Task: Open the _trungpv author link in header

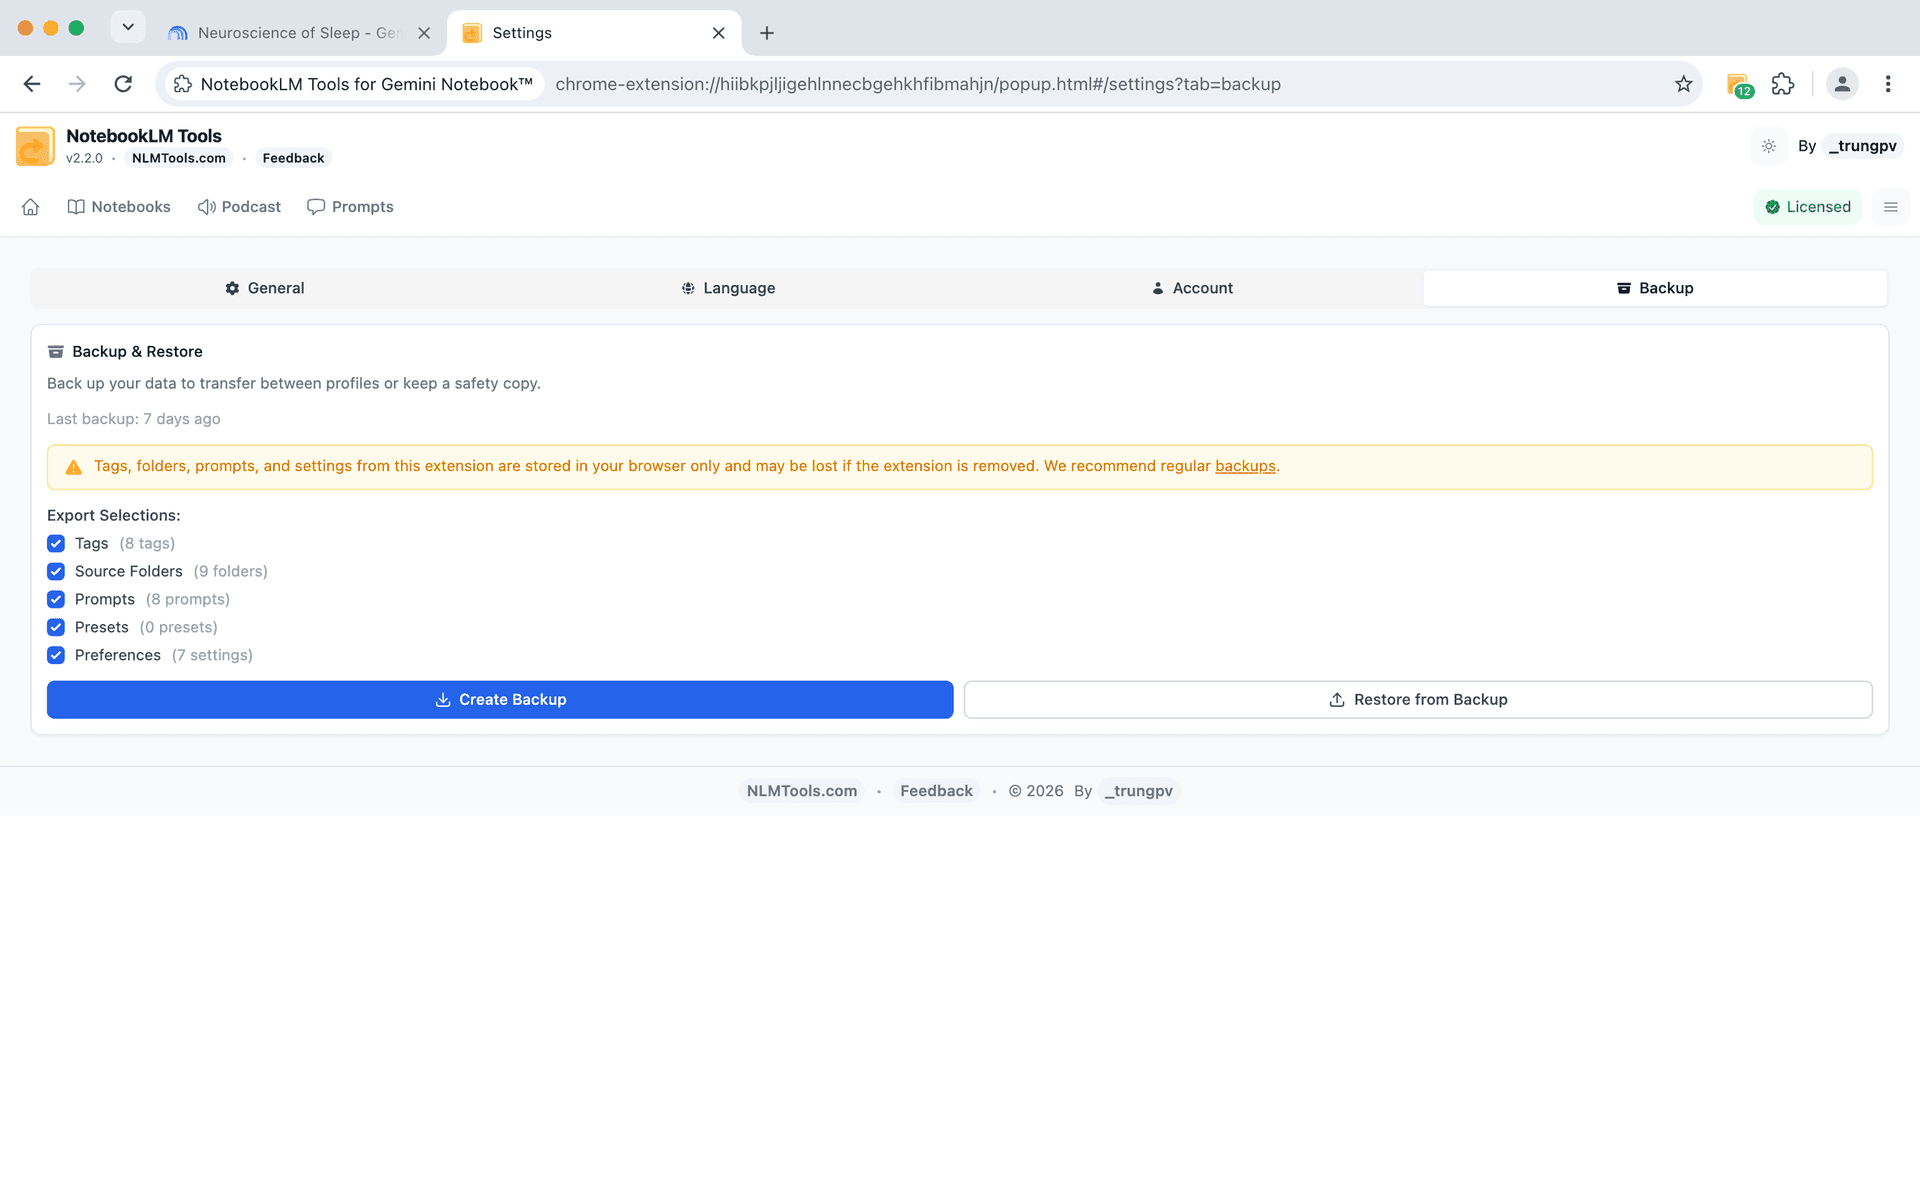Action: tap(1862, 146)
